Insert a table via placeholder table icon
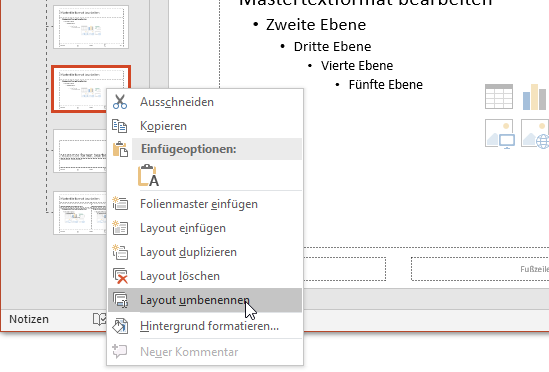The height and width of the screenshot is (372, 549). point(499,97)
